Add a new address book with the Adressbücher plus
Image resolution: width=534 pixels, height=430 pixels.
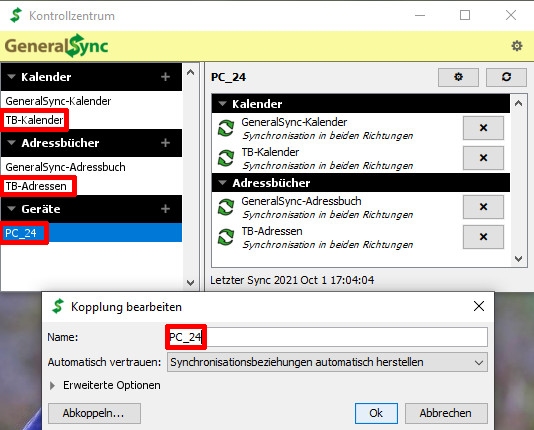(166, 143)
